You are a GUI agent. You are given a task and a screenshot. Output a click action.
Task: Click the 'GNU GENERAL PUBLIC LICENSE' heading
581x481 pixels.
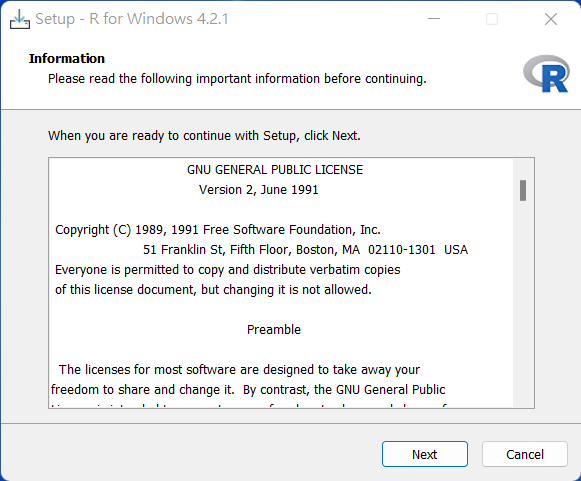coord(275,170)
